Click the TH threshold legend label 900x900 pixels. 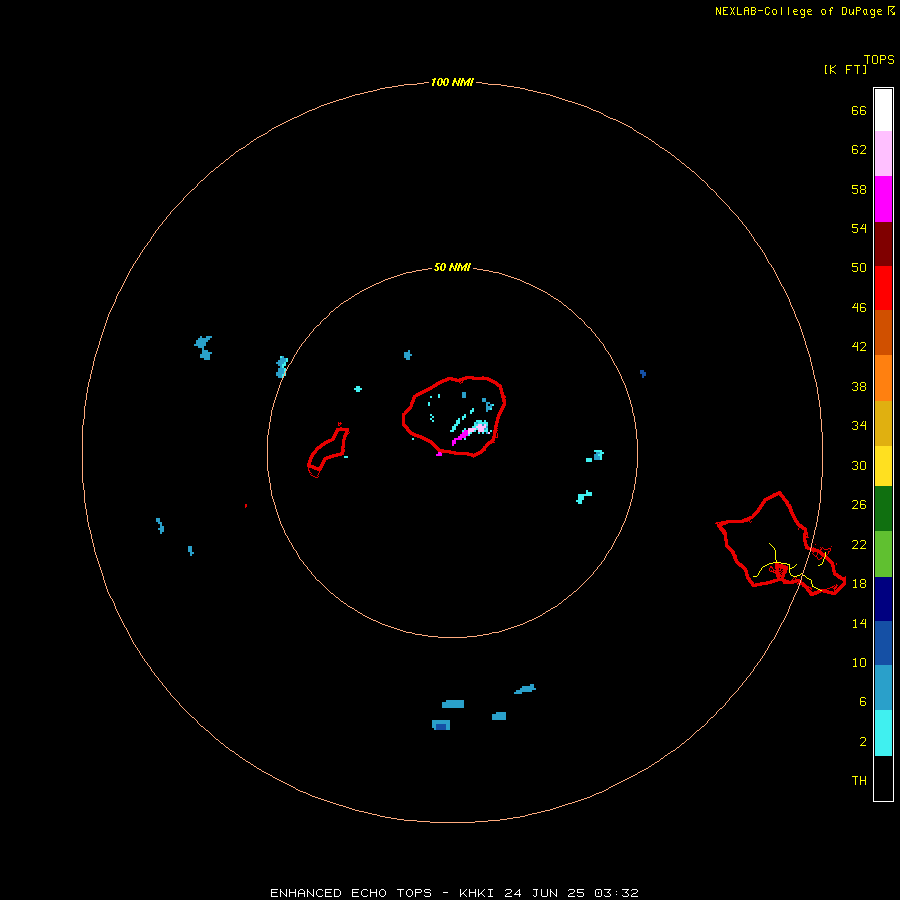859,780
